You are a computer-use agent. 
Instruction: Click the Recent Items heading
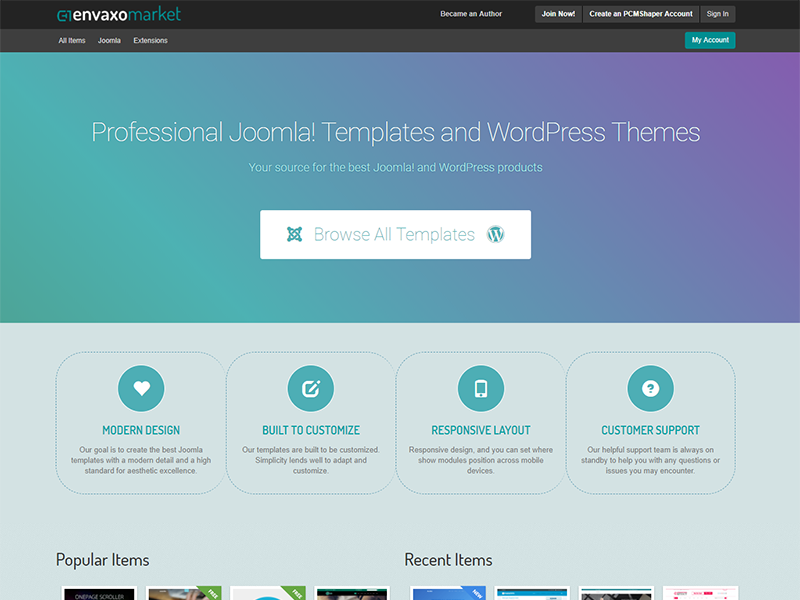(448, 560)
